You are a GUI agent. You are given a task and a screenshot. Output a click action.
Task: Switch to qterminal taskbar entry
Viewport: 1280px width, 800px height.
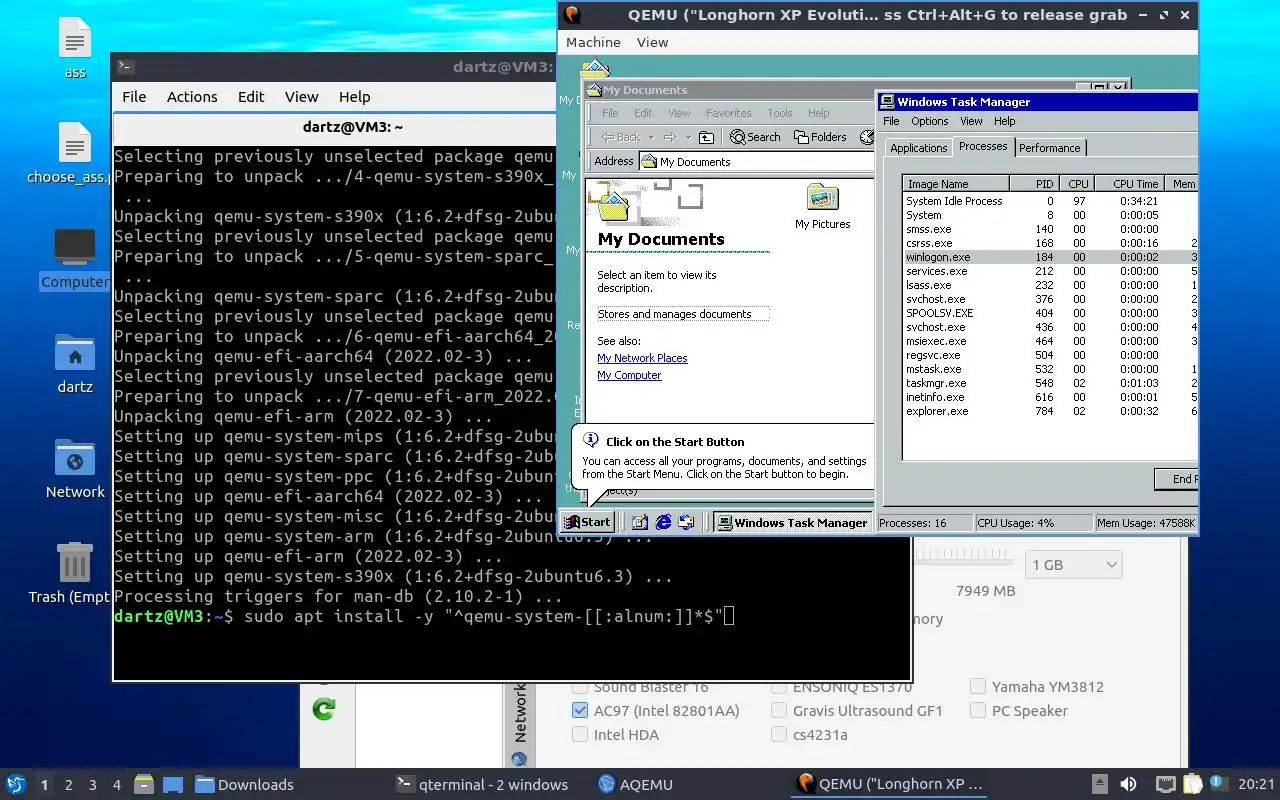(x=482, y=785)
